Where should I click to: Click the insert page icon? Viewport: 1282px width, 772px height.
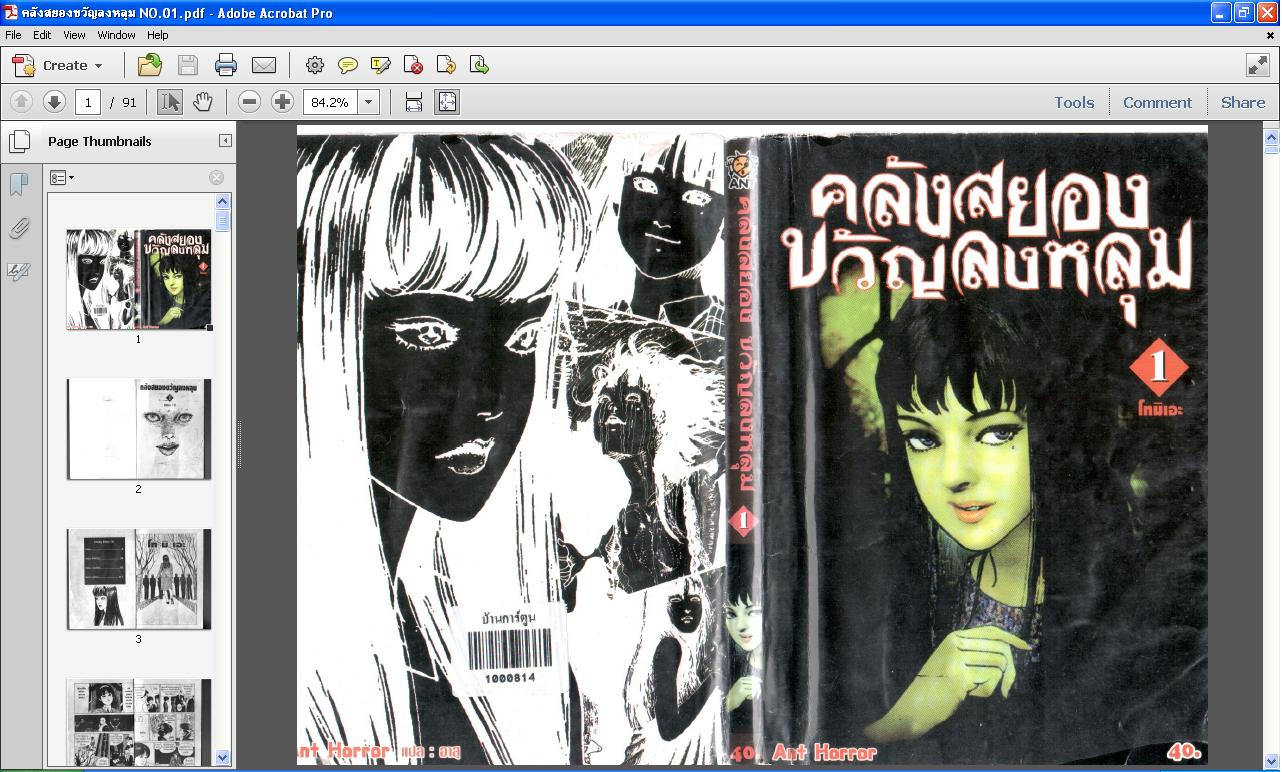480,66
